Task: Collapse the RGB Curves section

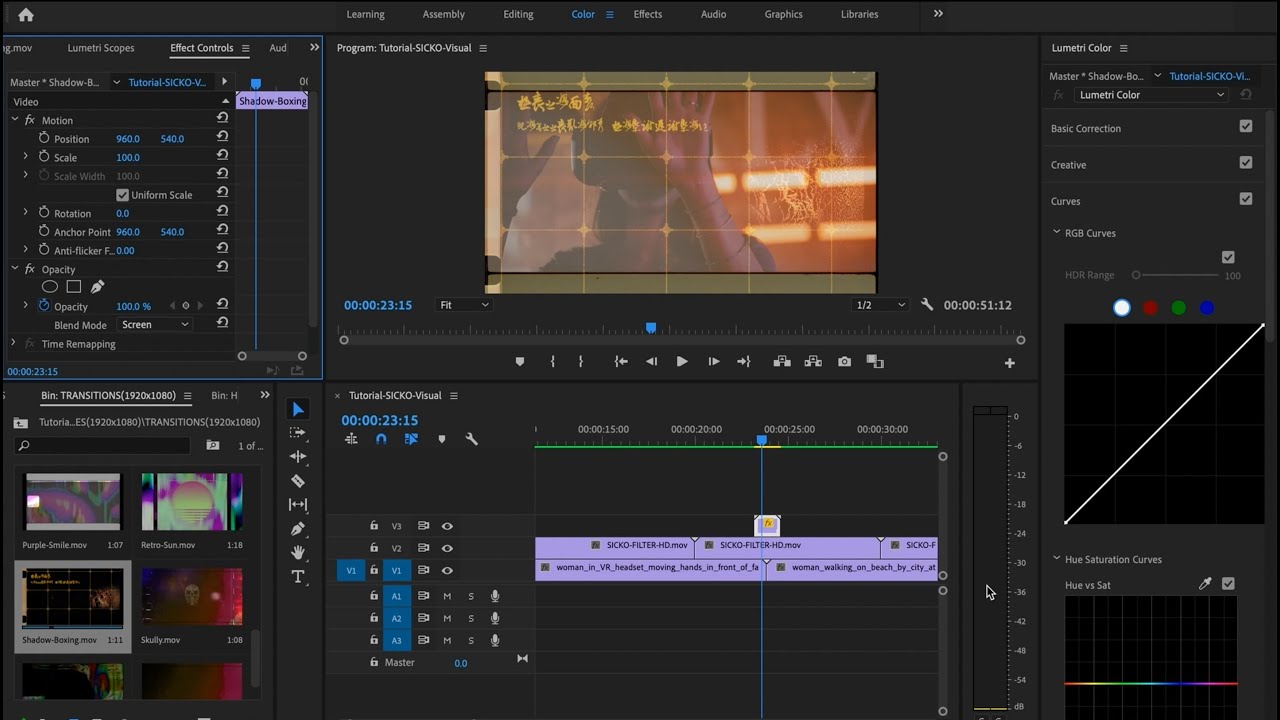Action: [1057, 233]
